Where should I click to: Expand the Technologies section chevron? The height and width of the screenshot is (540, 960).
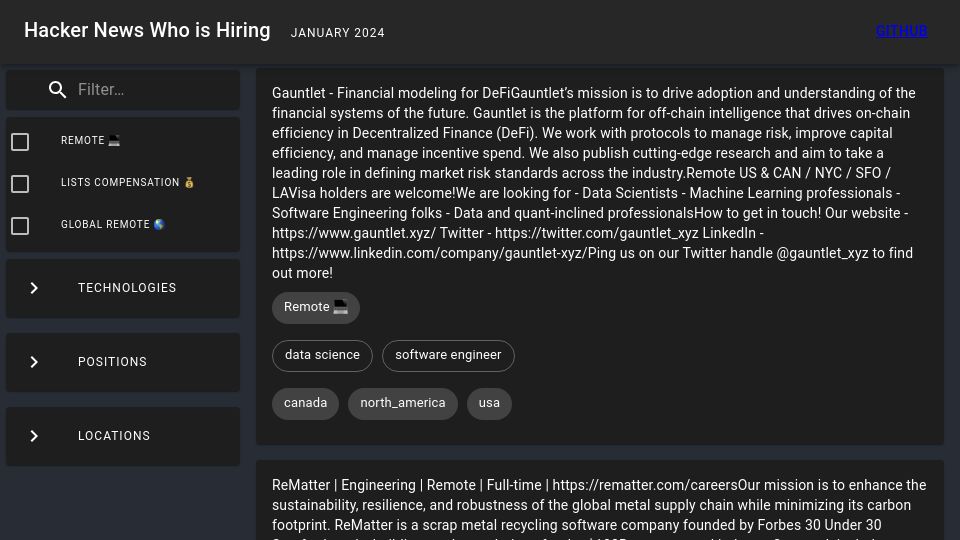[x=34, y=288]
